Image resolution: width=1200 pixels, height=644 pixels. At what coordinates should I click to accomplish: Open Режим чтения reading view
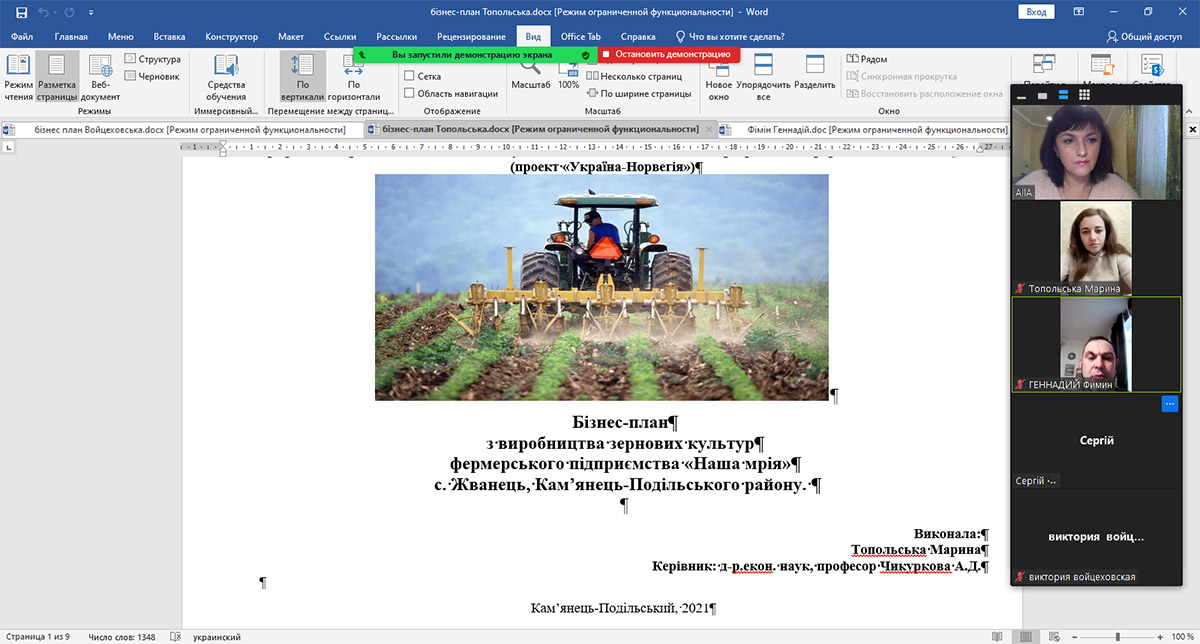(x=18, y=76)
